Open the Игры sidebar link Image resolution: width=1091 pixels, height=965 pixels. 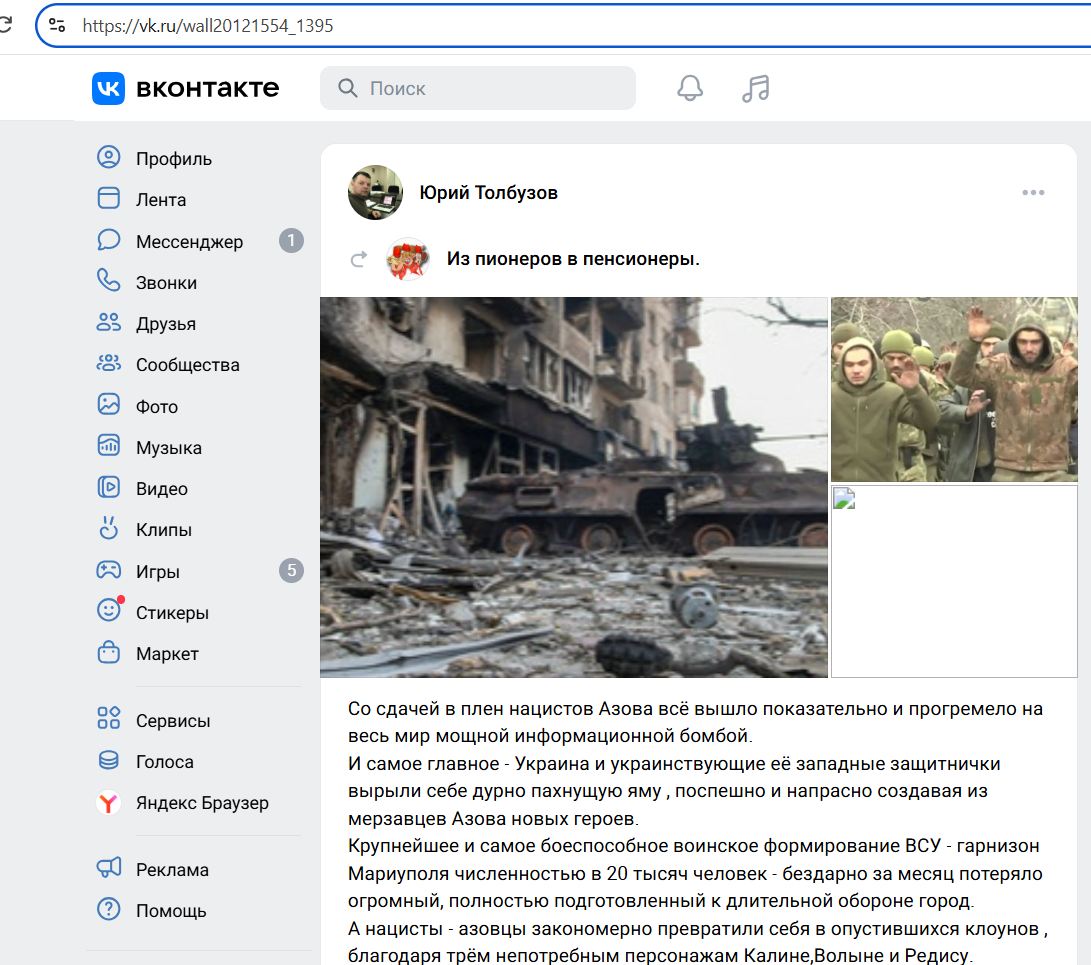point(157,571)
